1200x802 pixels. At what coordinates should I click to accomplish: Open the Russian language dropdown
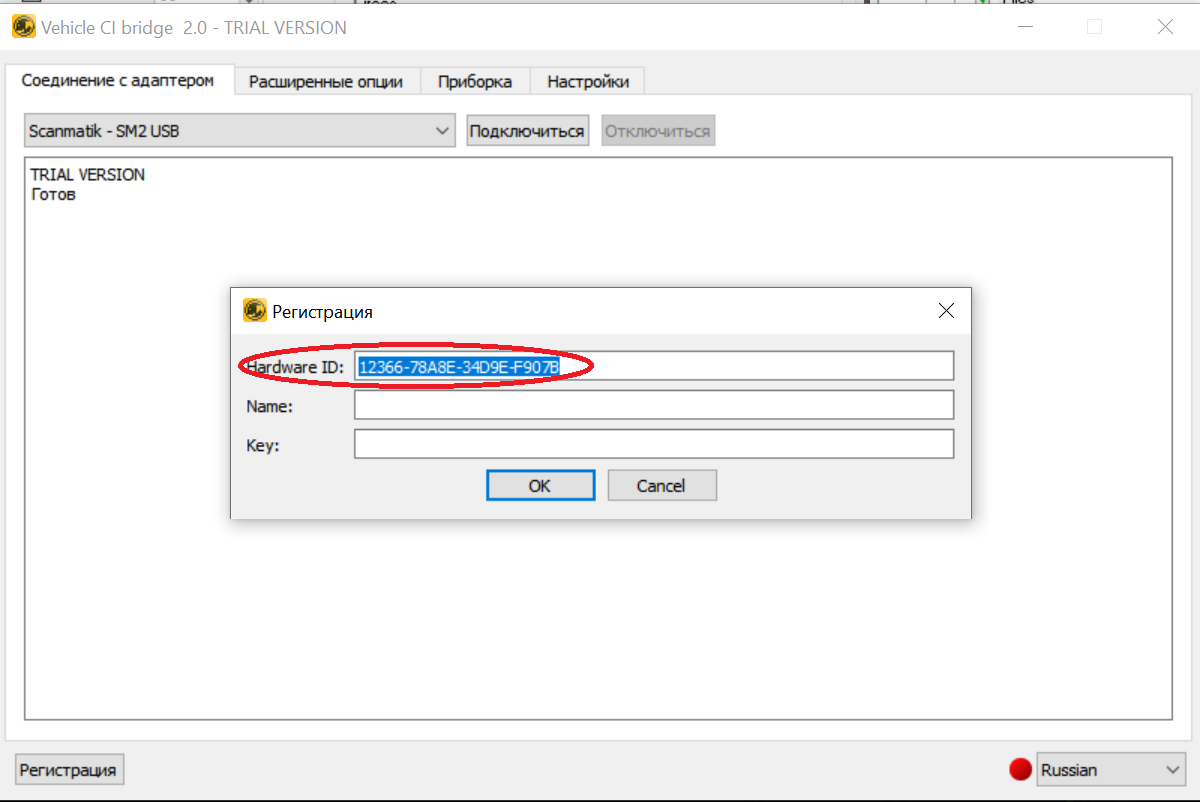pyautogui.click(x=1111, y=770)
